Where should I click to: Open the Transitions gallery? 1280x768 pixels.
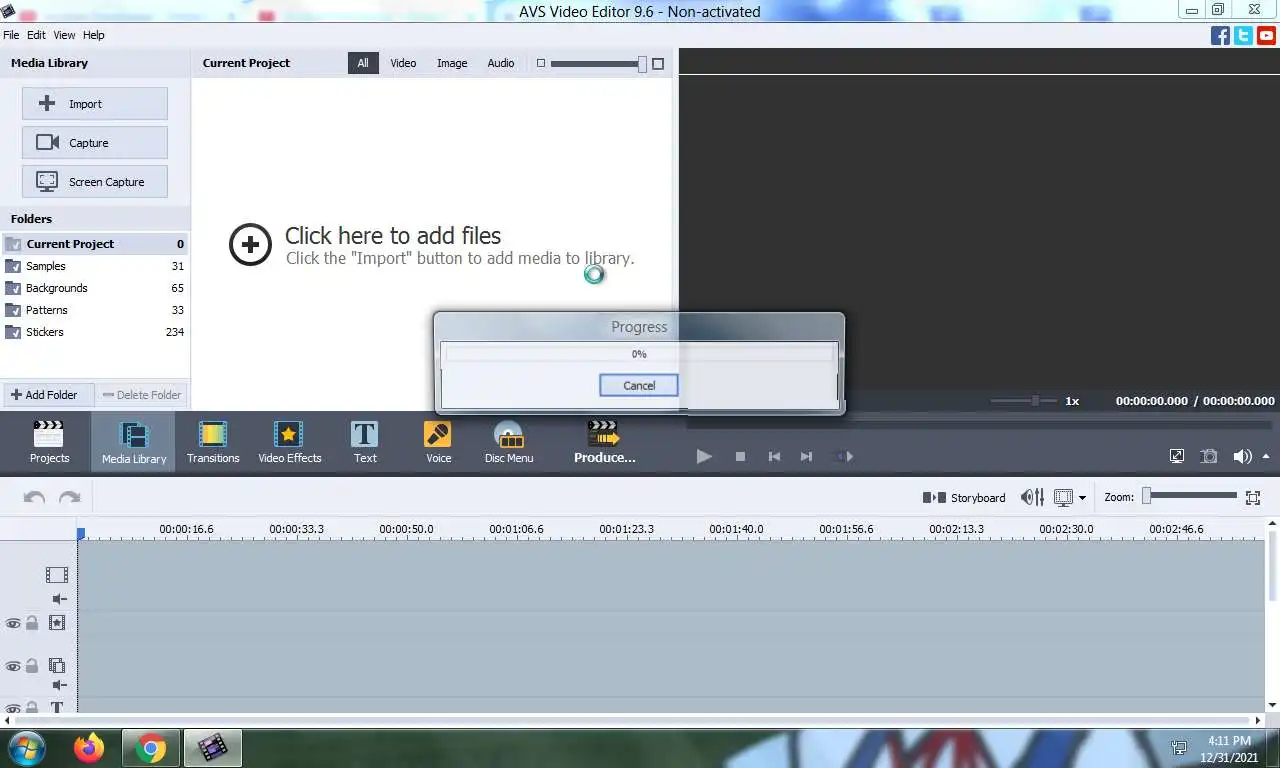click(213, 442)
